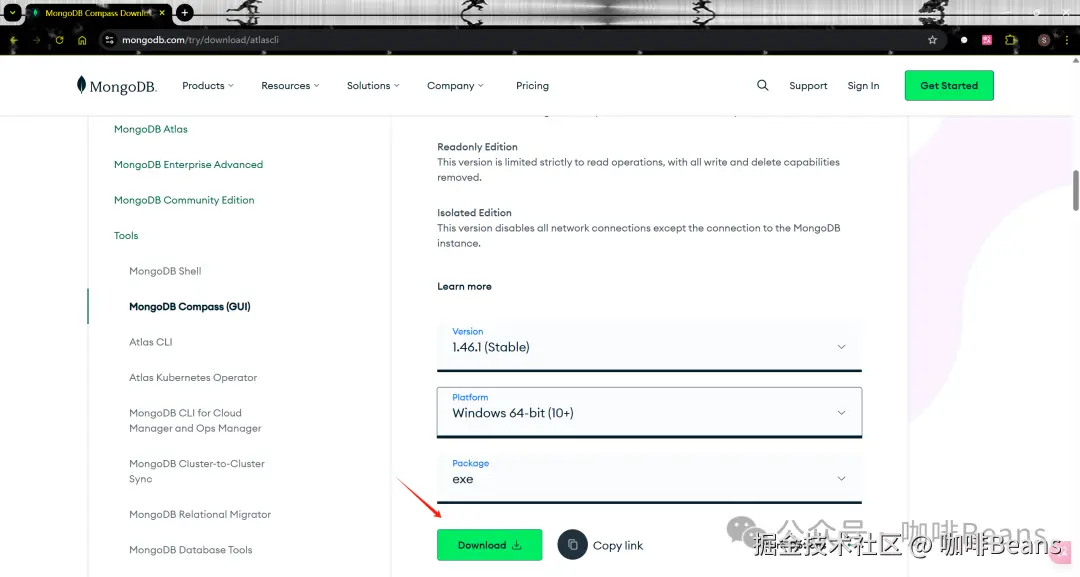Expand the Products menu

(x=208, y=85)
